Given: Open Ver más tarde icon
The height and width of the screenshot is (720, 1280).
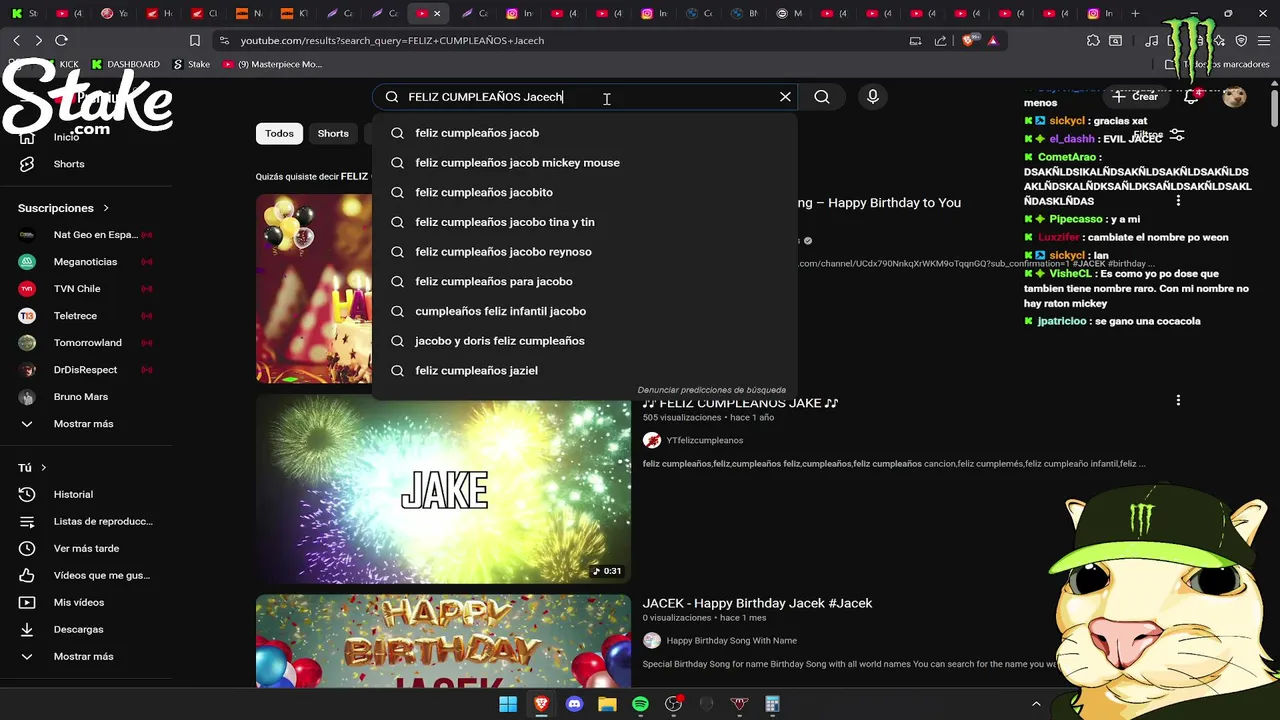Looking at the screenshot, I should pos(27,548).
